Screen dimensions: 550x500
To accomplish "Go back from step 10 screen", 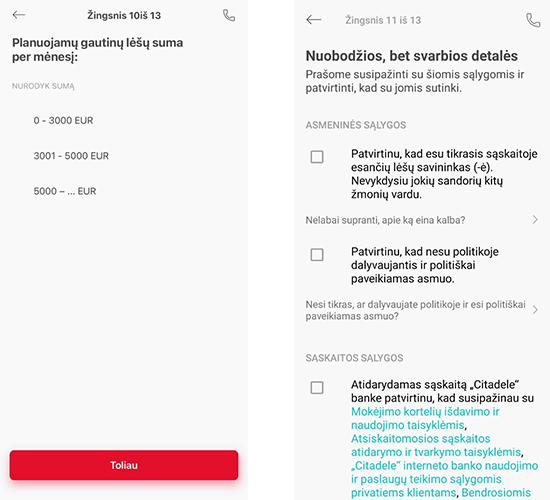I will tap(19, 15).
